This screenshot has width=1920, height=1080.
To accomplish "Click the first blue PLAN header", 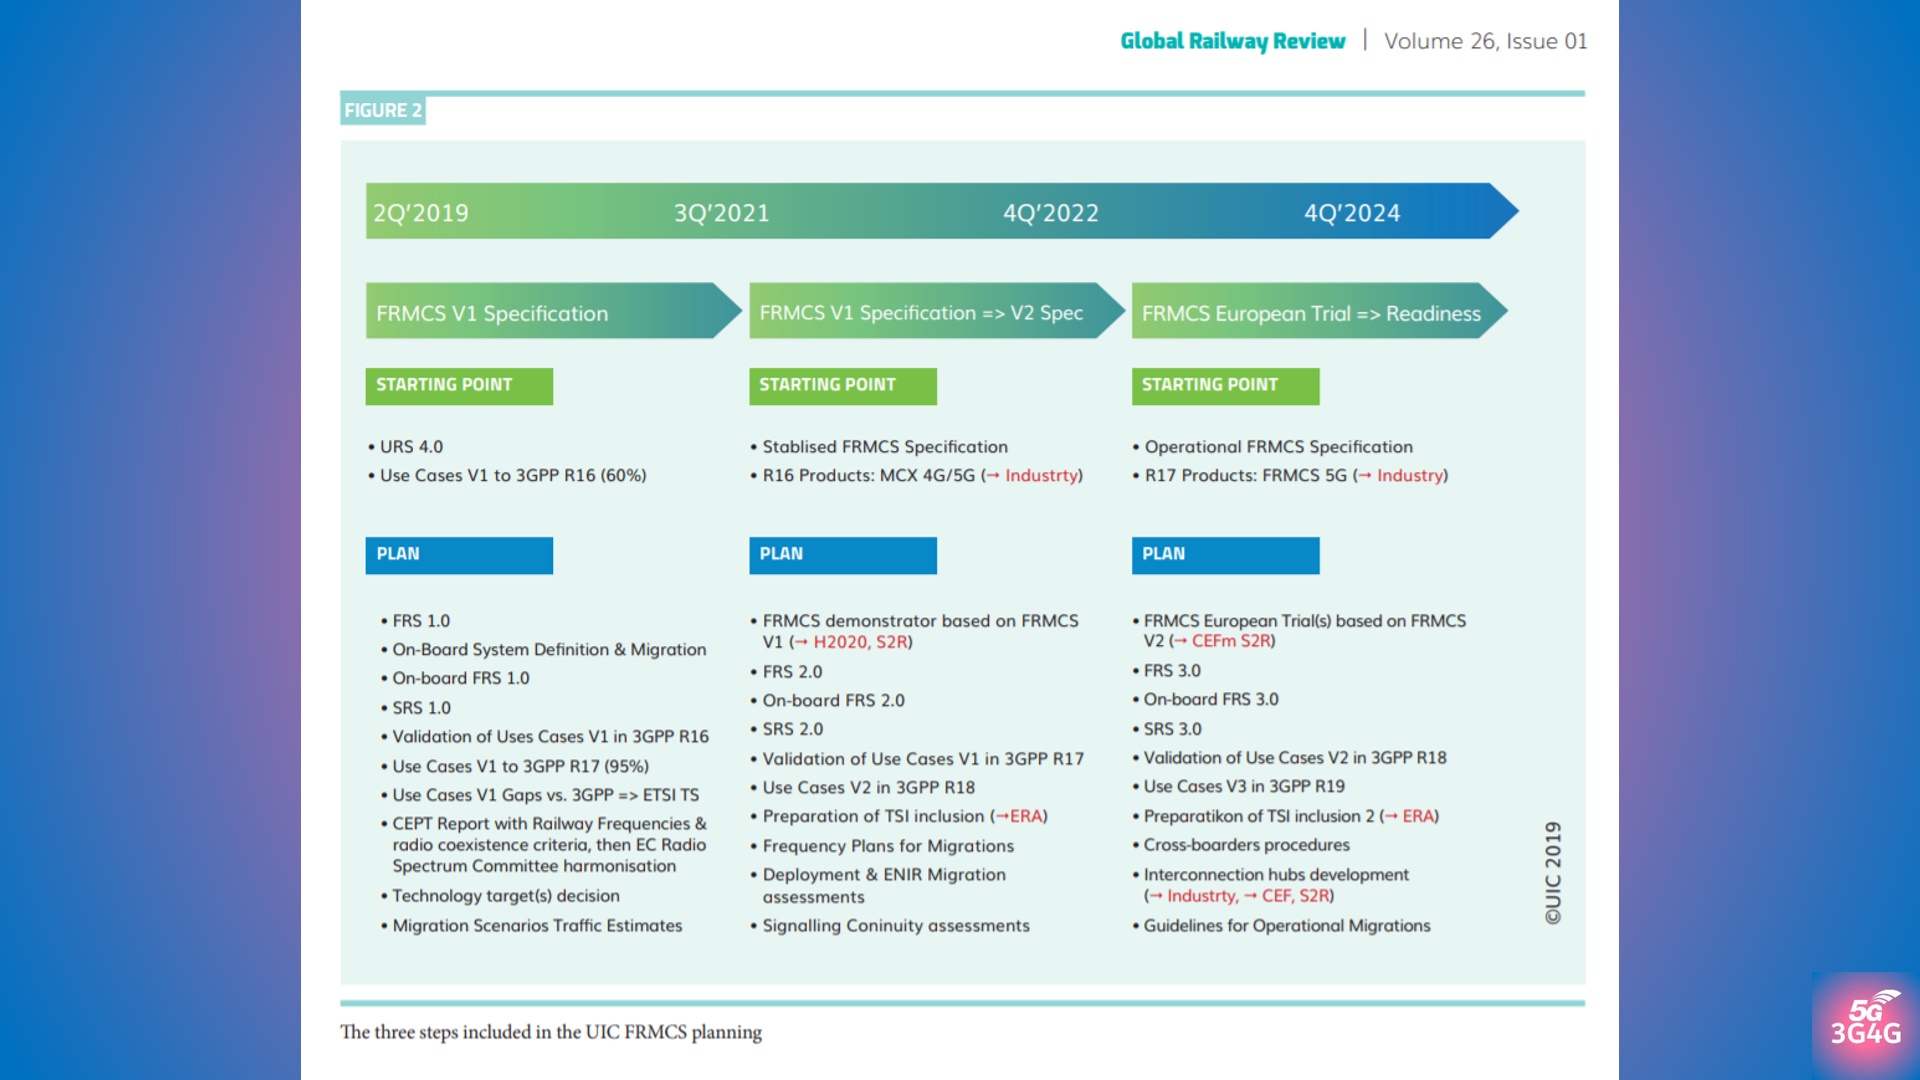I will click(458, 554).
